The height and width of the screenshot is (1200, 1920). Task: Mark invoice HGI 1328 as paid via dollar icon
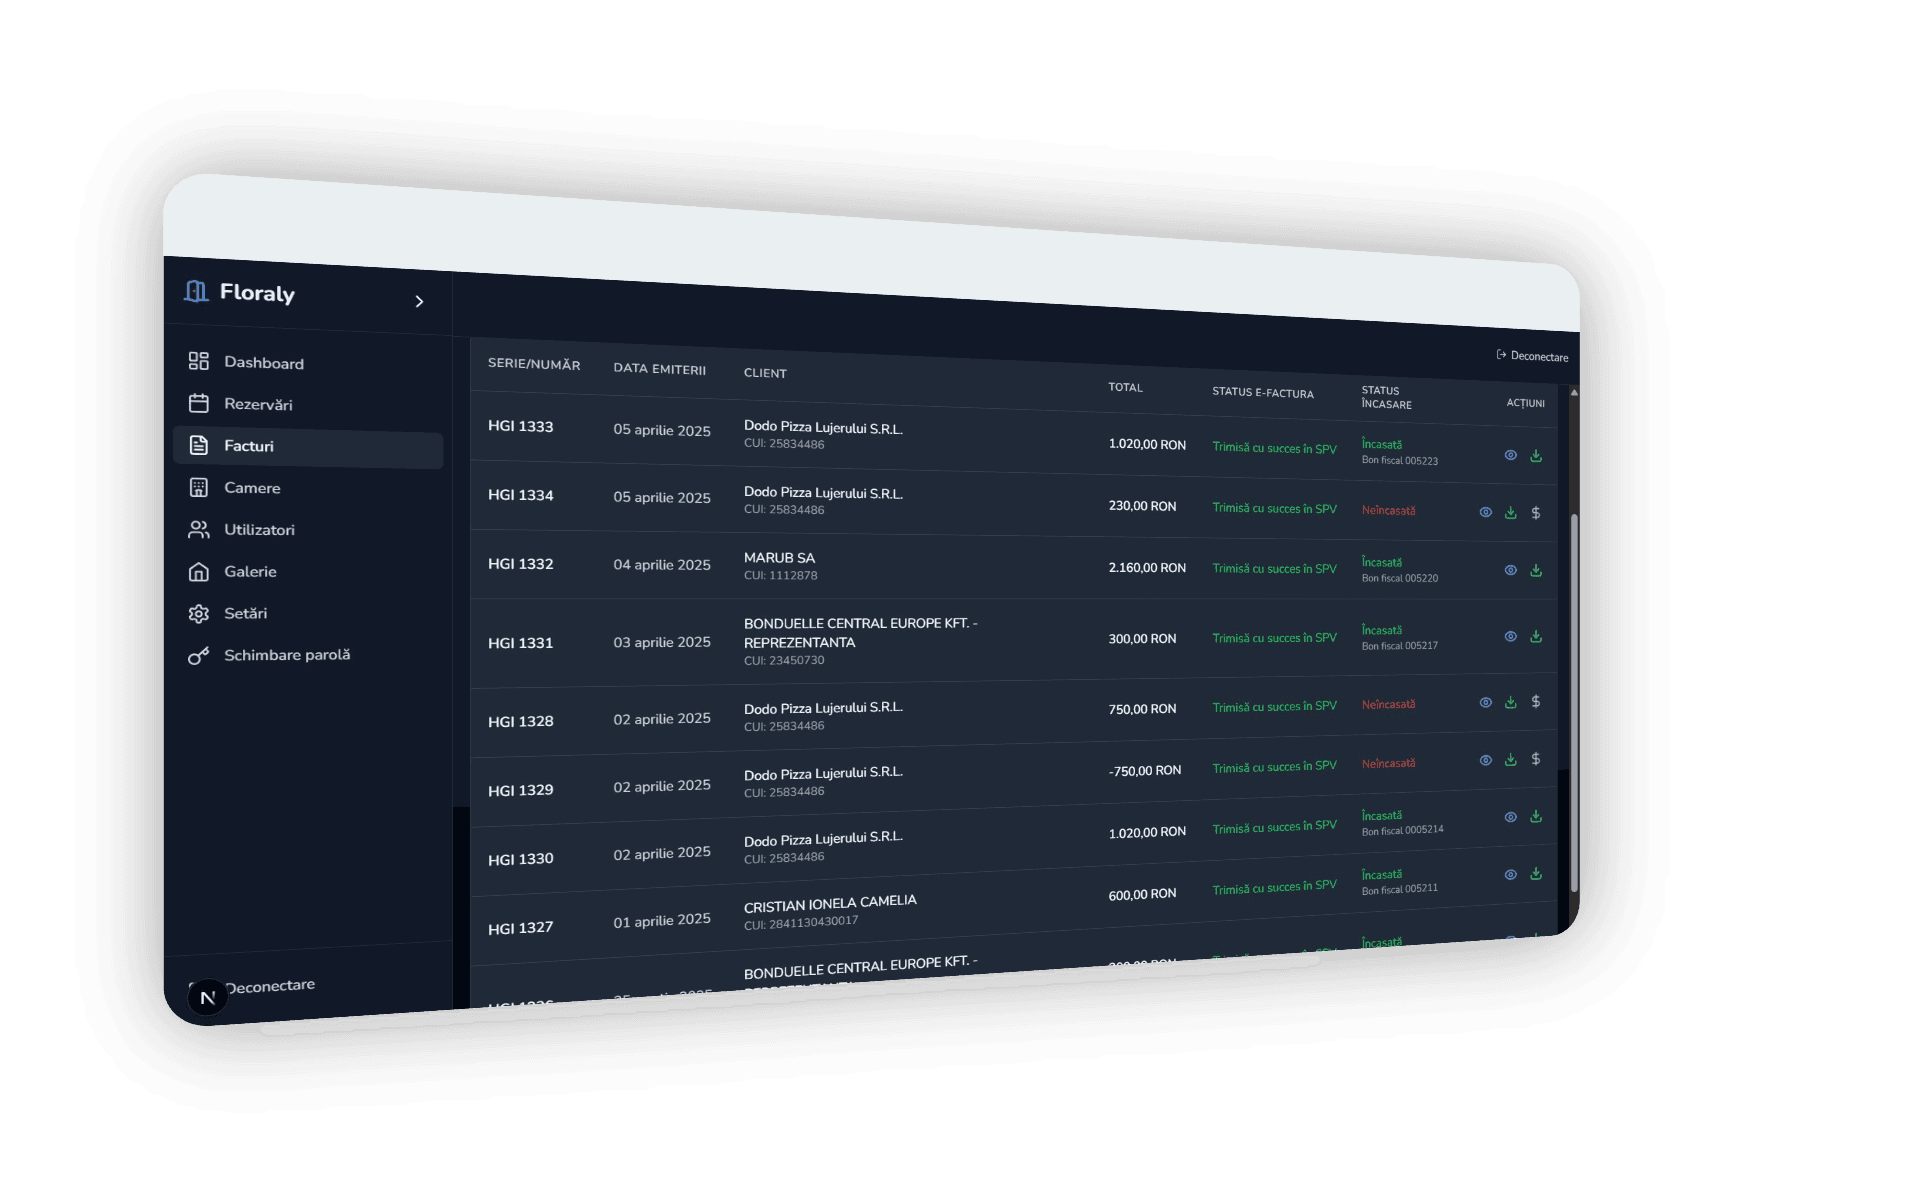pyautogui.click(x=1536, y=702)
